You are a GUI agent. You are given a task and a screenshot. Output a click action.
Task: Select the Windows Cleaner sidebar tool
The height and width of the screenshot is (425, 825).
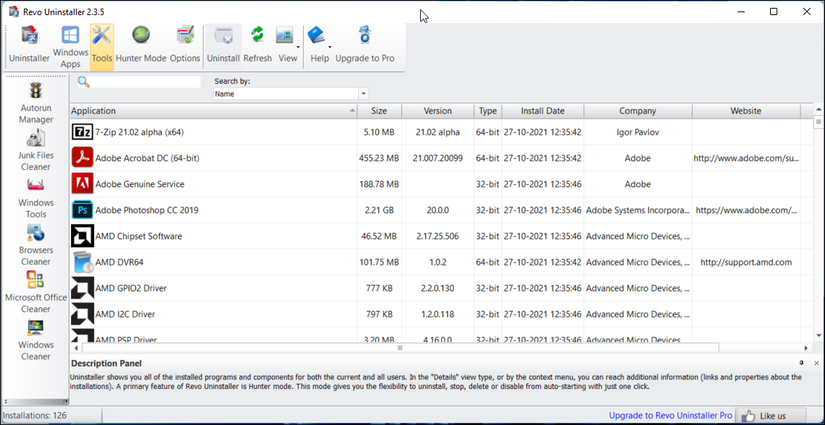pyautogui.click(x=36, y=340)
